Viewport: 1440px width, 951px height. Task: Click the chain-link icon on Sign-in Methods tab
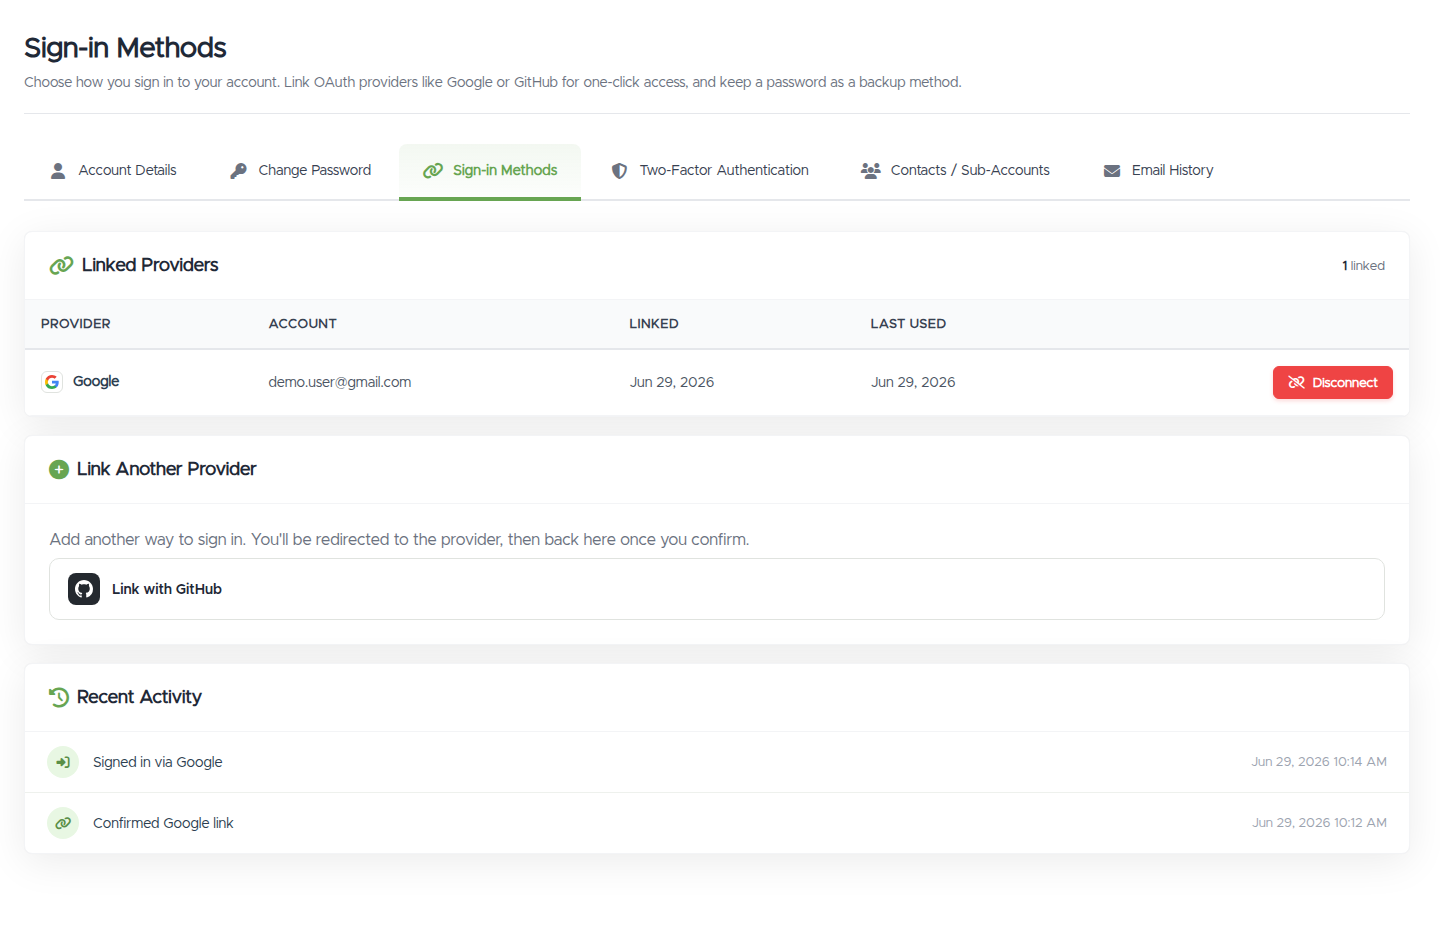[x=433, y=171]
